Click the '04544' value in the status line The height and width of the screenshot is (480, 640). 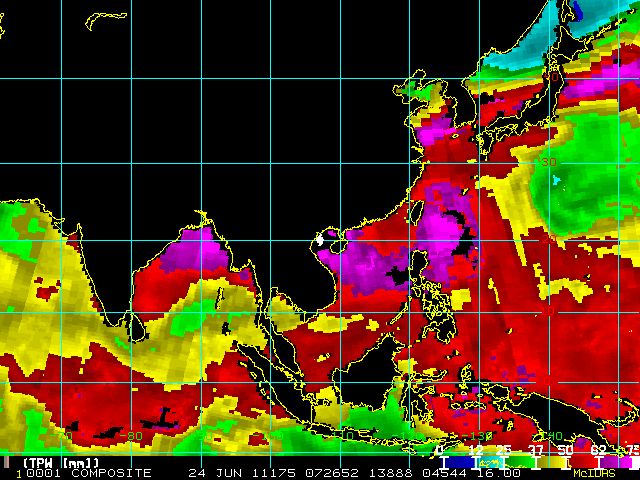click(444, 473)
